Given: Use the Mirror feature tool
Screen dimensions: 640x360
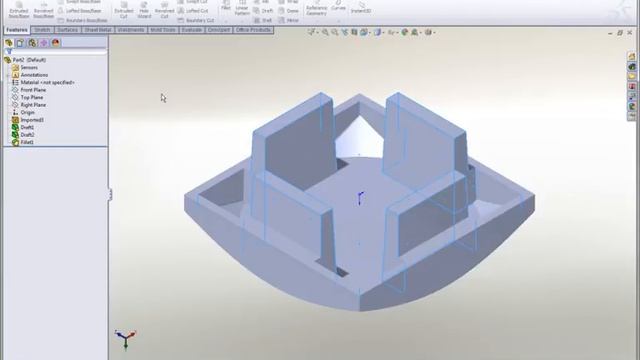Looking at the screenshot, I should coord(289,20).
